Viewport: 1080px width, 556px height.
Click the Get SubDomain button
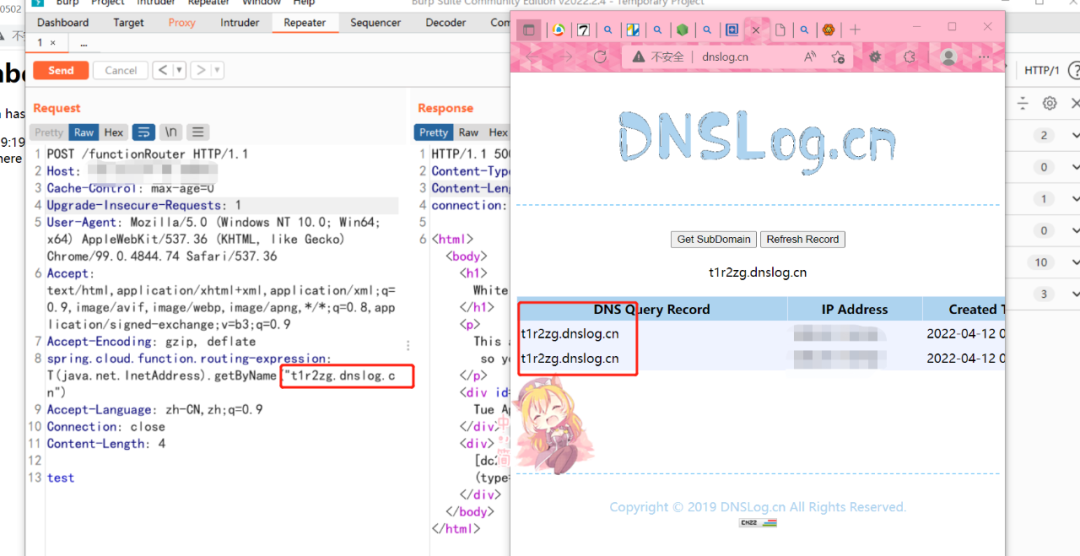(x=714, y=239)
